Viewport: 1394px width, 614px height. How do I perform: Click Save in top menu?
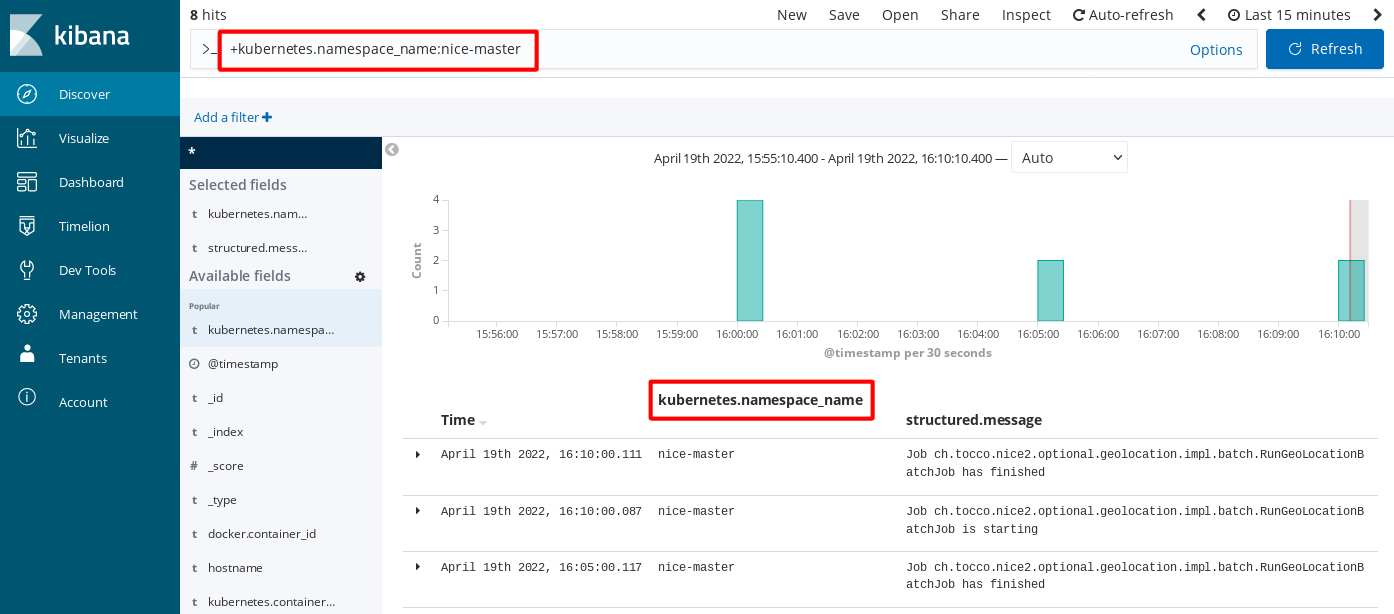coord(844,15)
